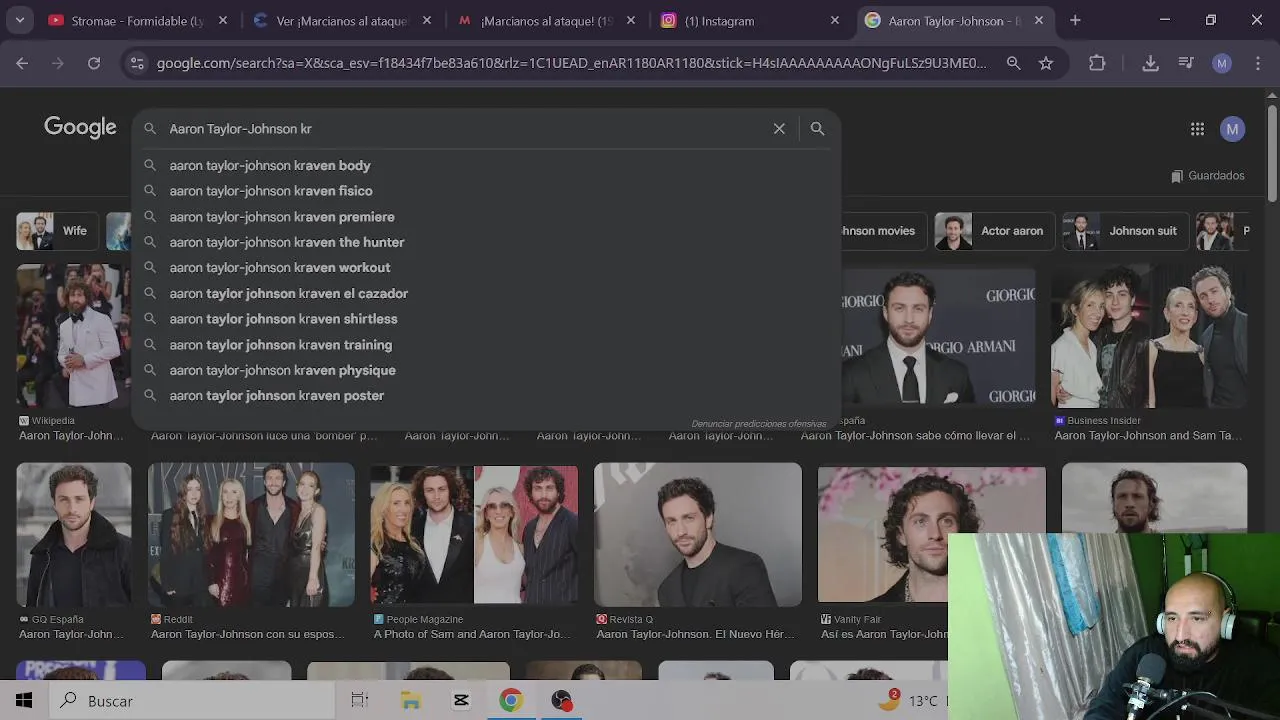Click Denunciar predicciones ofensivas link

pos(759,424)
